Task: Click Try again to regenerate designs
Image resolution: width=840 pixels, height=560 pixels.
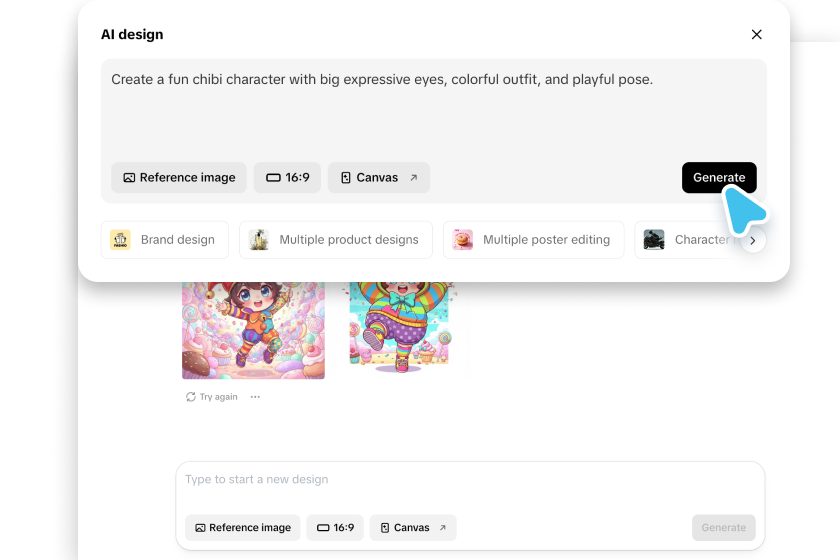Action: click(212, 397)
